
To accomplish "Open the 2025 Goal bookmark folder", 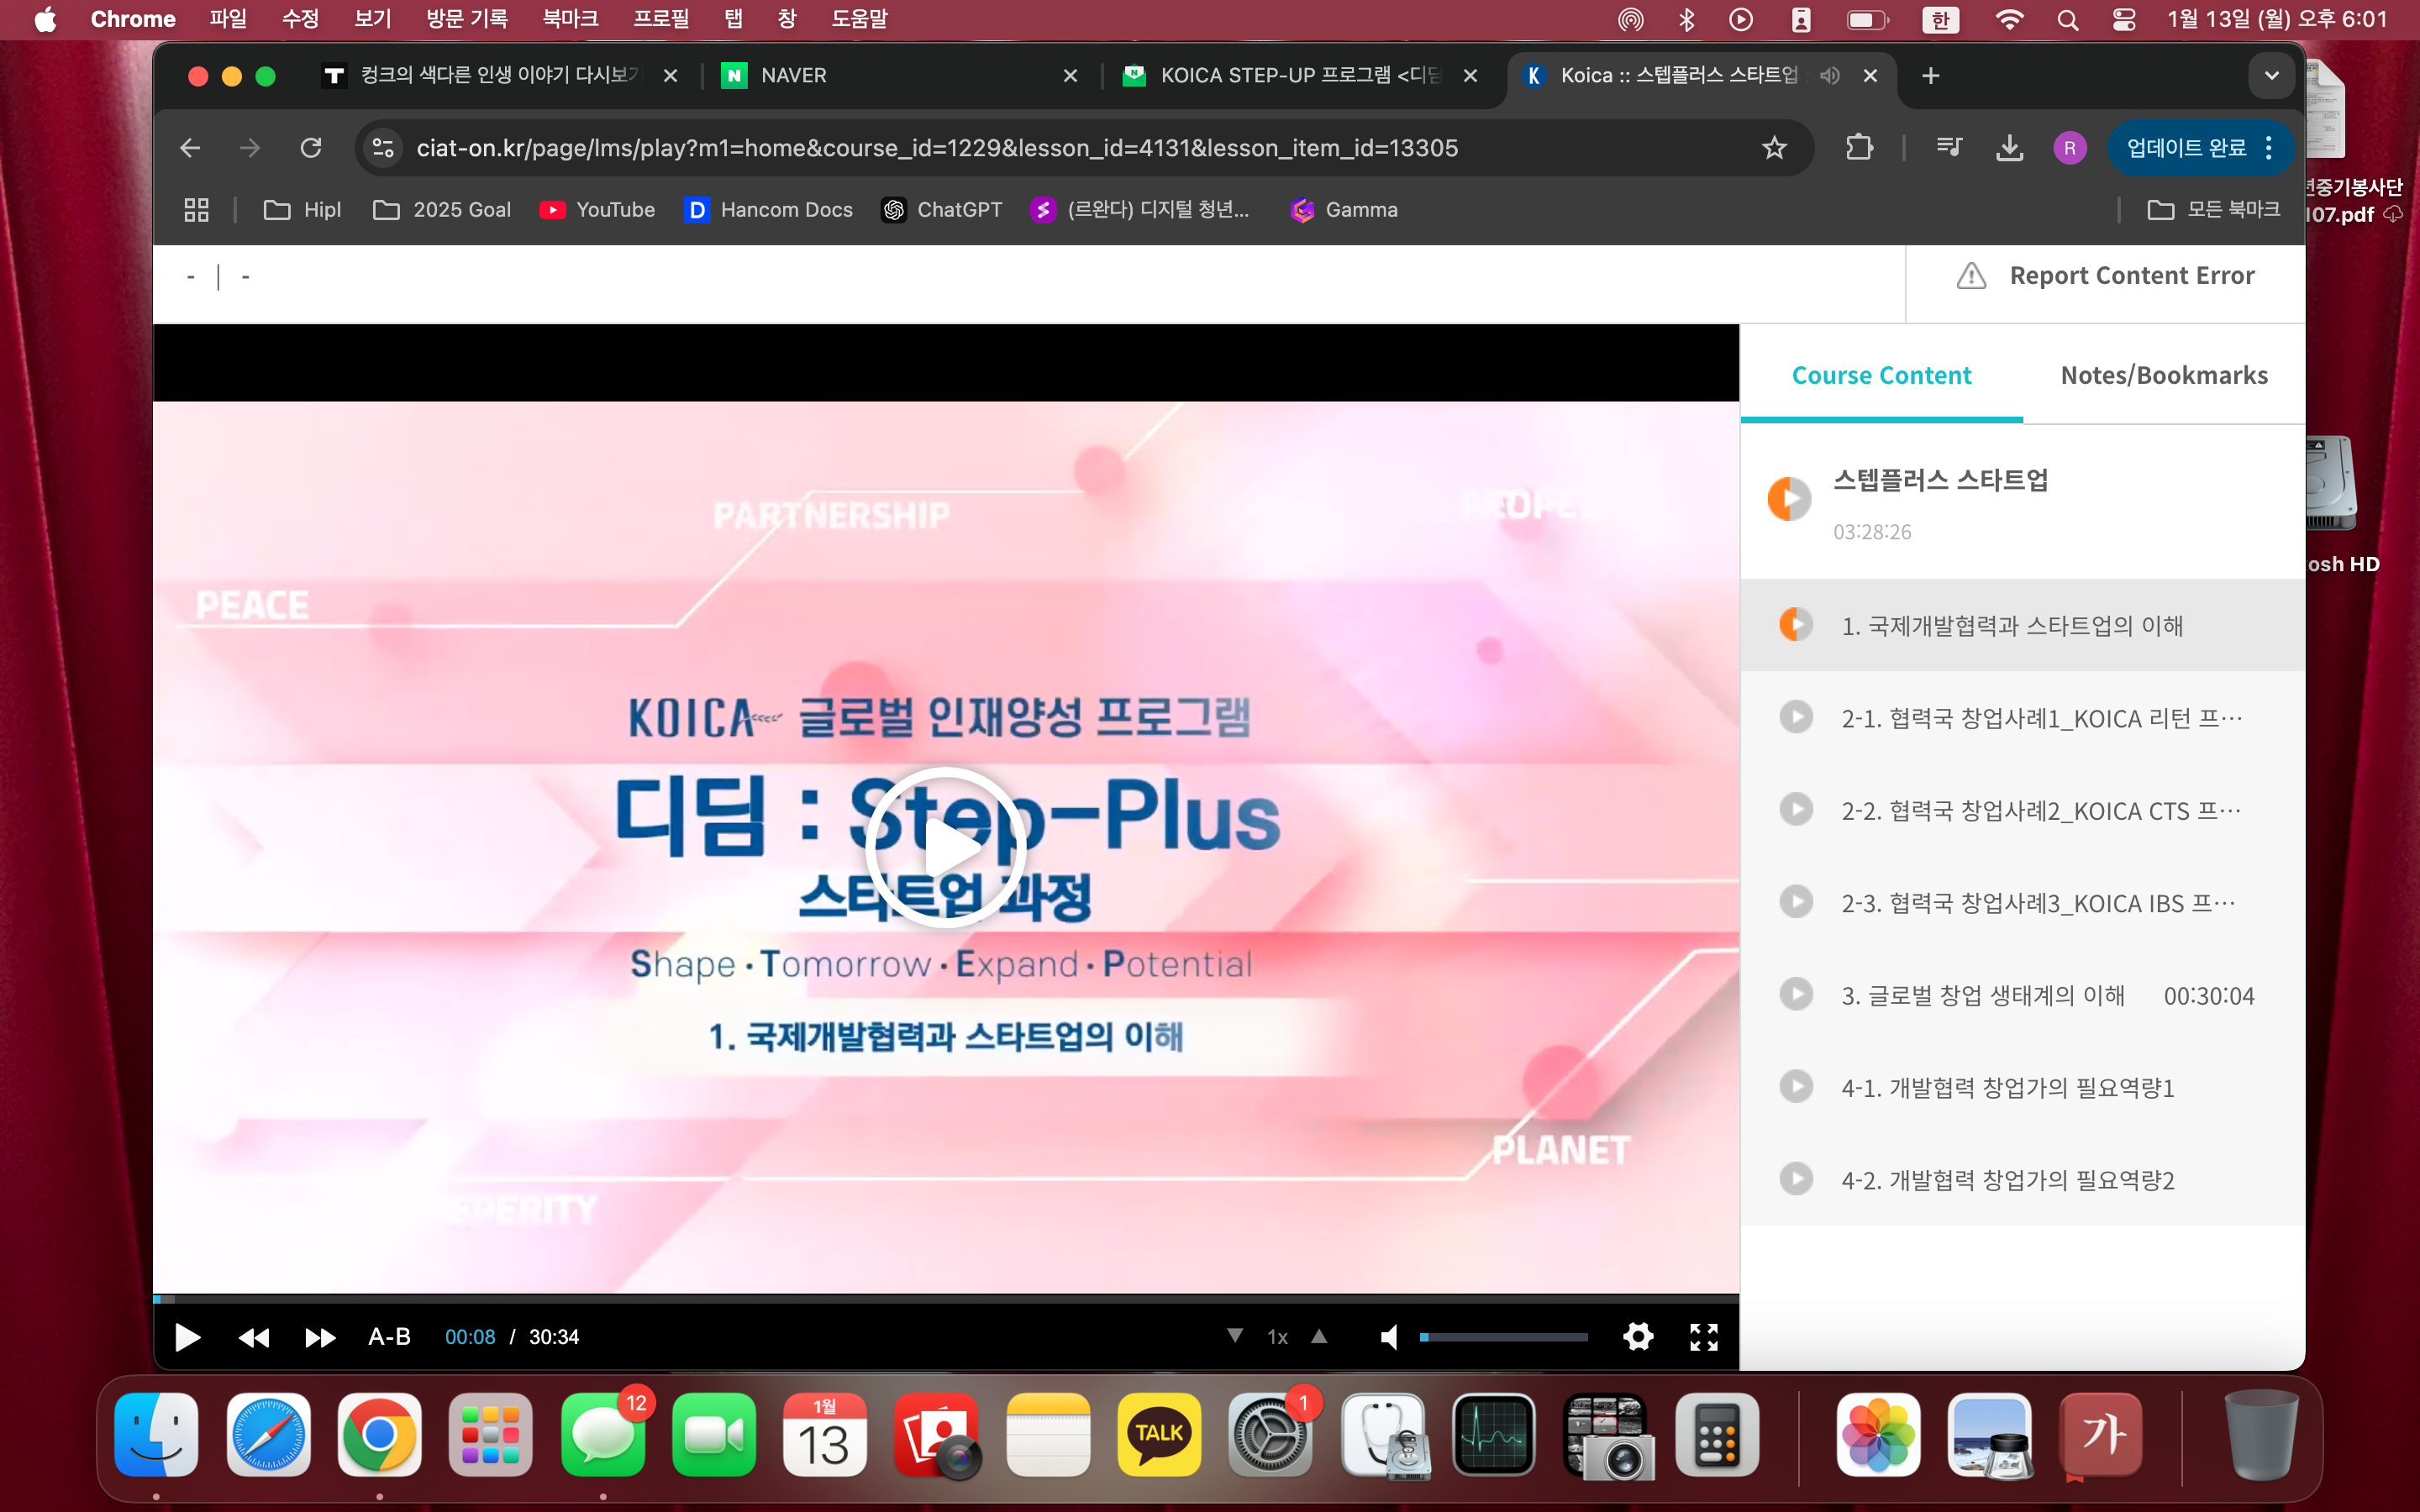I will tap(442, 210).
